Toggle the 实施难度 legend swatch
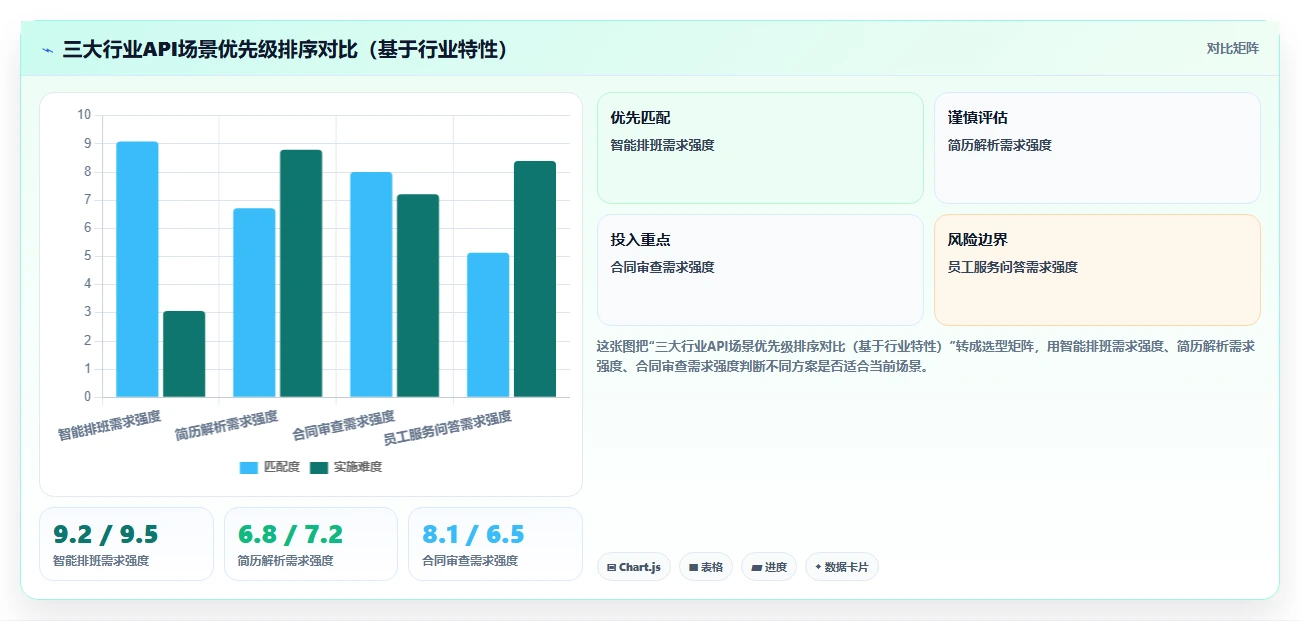Viewport: 1300px width, 621px height. (319, 467)
